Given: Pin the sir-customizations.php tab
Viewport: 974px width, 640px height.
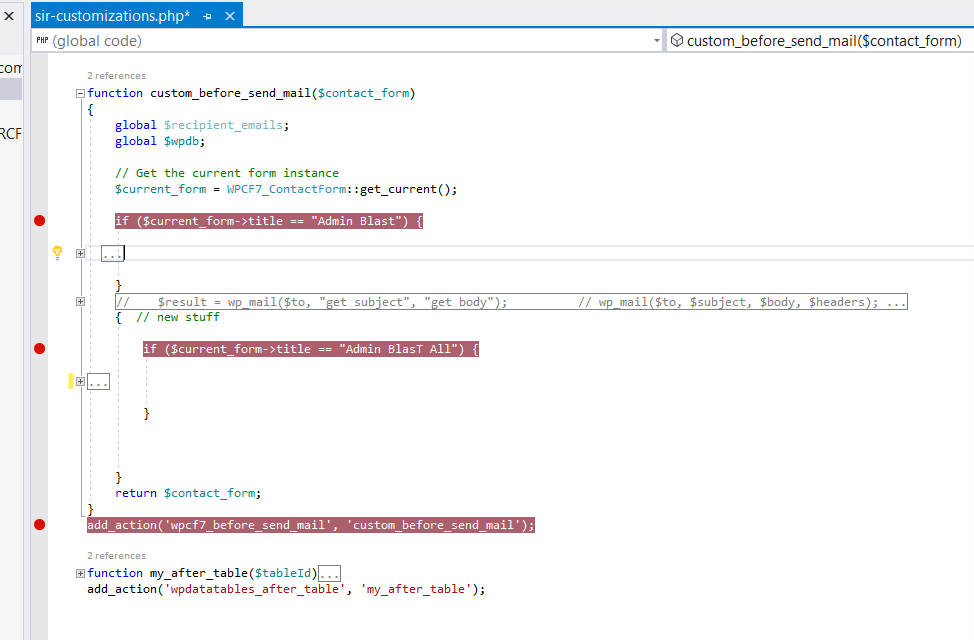Looking at the screenshot, I should (x=207, y=16).
